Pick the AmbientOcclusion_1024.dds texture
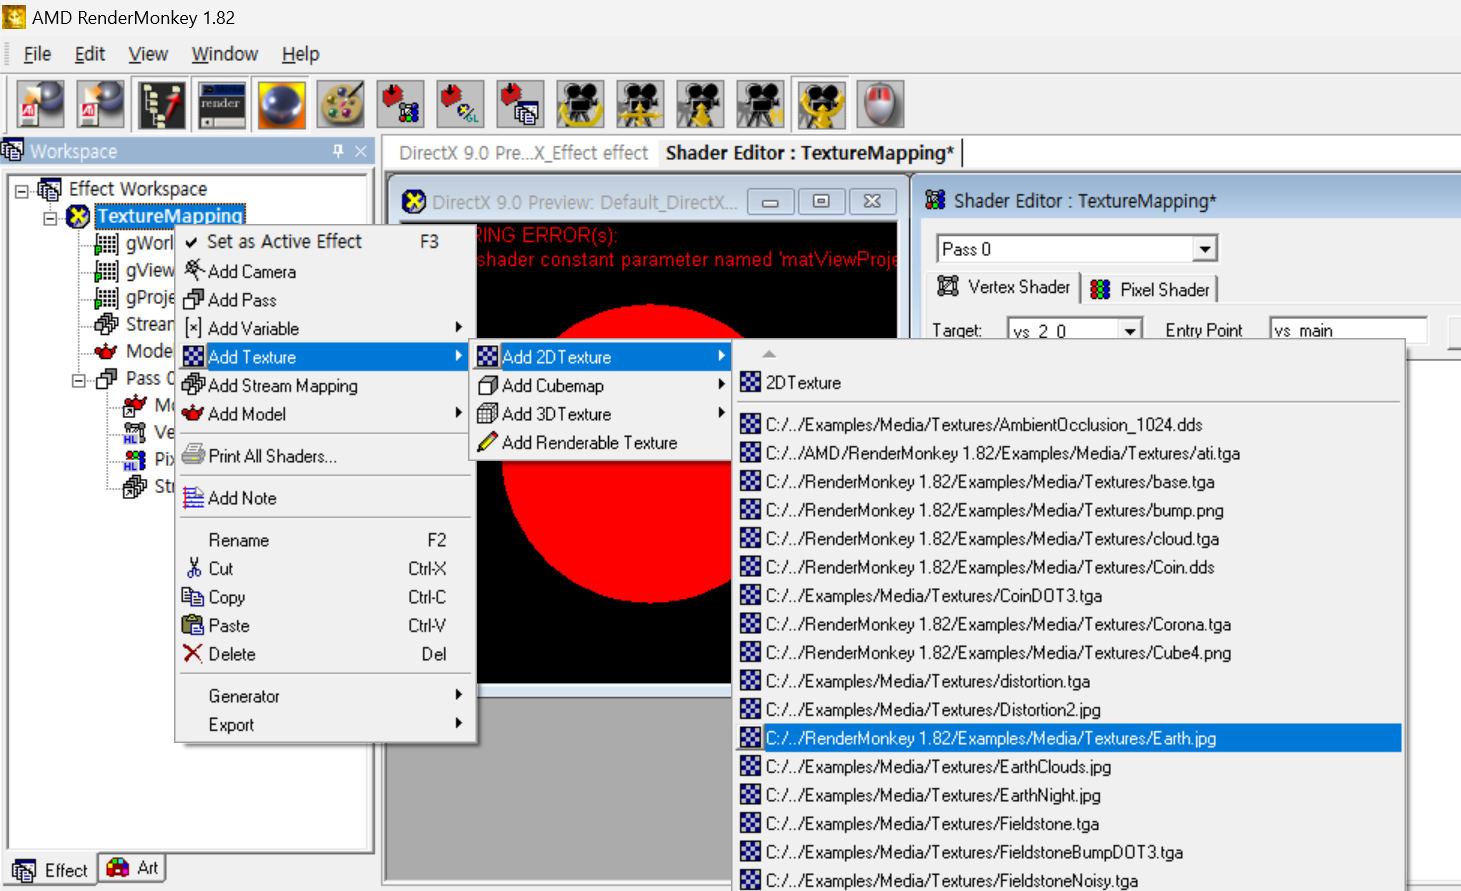This screenshot has height=891, width=1461. pyautogui.click(x=1069, y=424)
